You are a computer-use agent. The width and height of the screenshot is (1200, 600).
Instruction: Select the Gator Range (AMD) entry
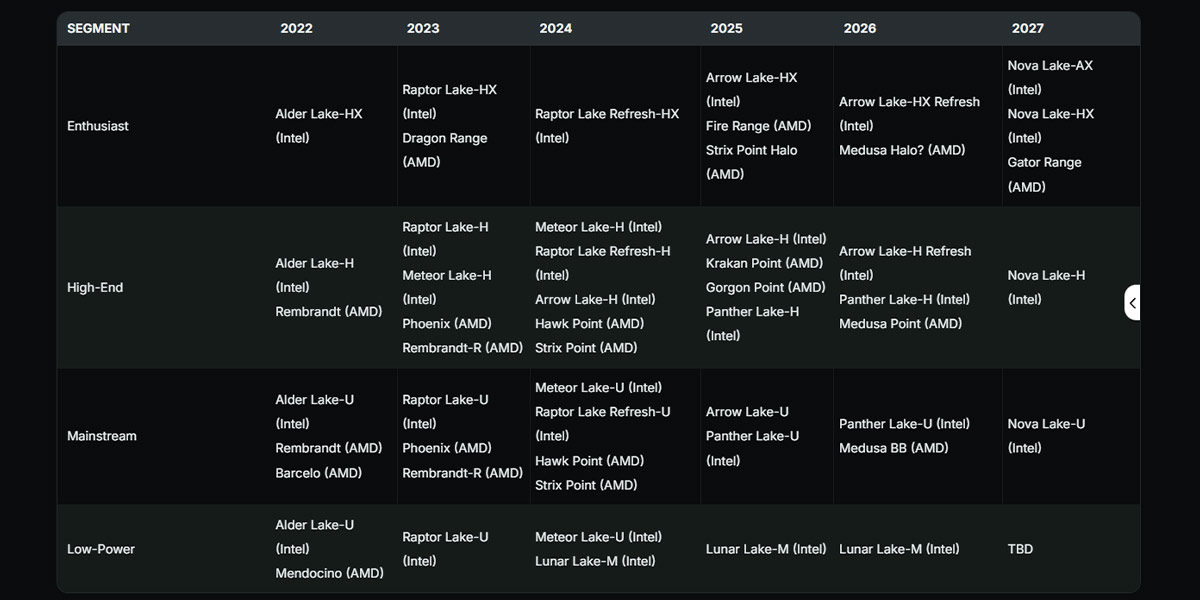(x=1045, y=174)
